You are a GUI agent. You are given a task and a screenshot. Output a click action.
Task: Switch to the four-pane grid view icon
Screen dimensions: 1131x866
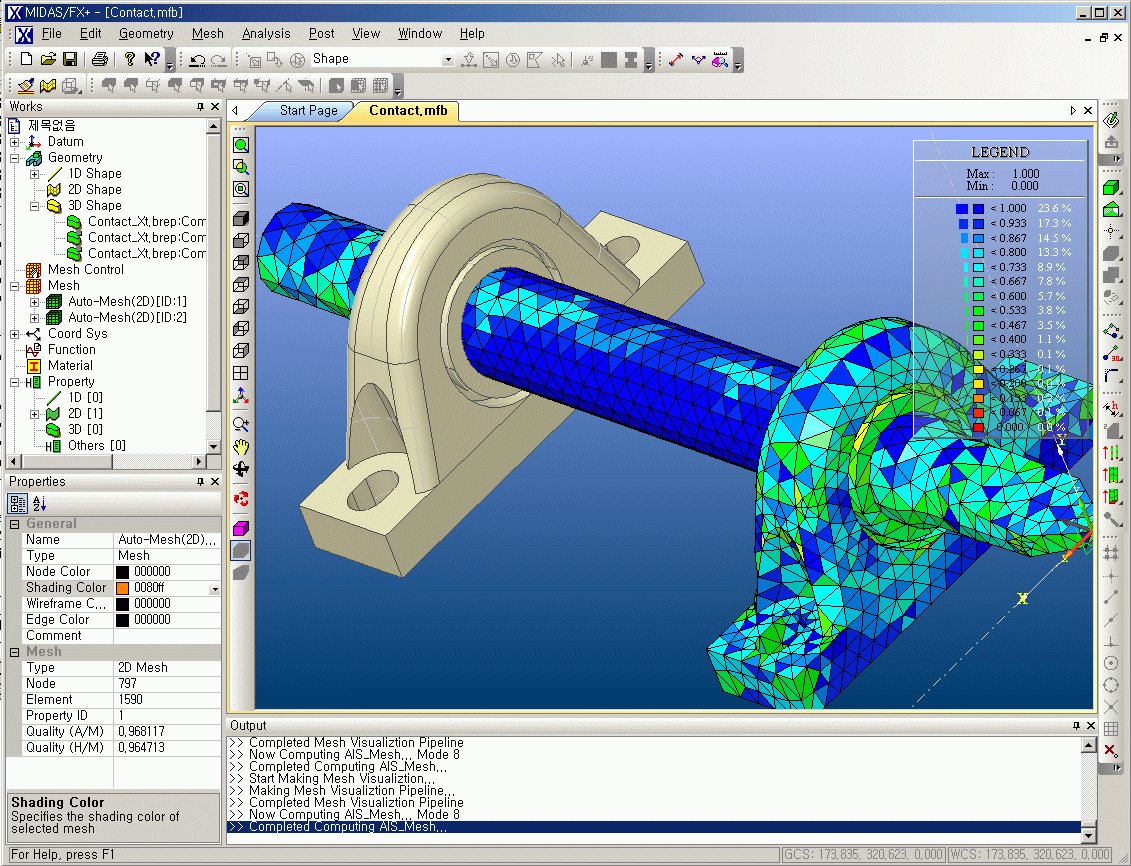tap(241, 373)
